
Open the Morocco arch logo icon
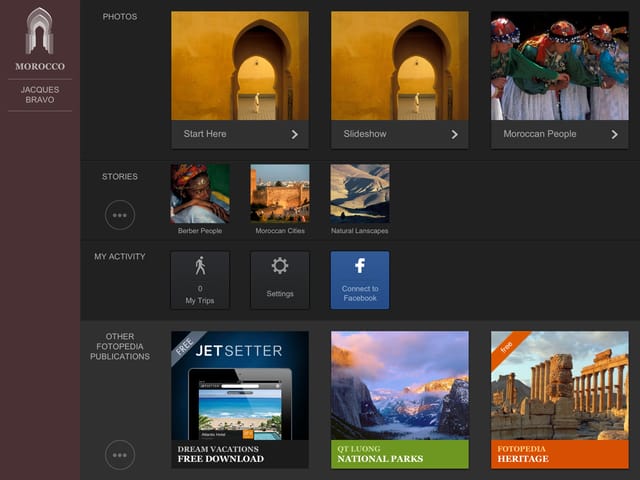(x=40, y=31)
